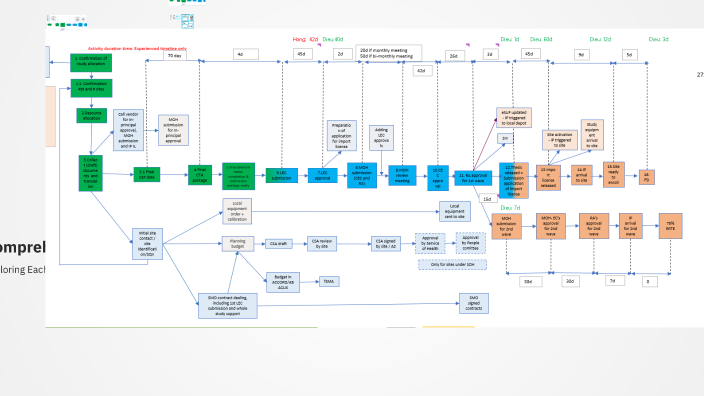
Task: Click the '11. RA approval for 1st wave' box
Action: [473, 178]
